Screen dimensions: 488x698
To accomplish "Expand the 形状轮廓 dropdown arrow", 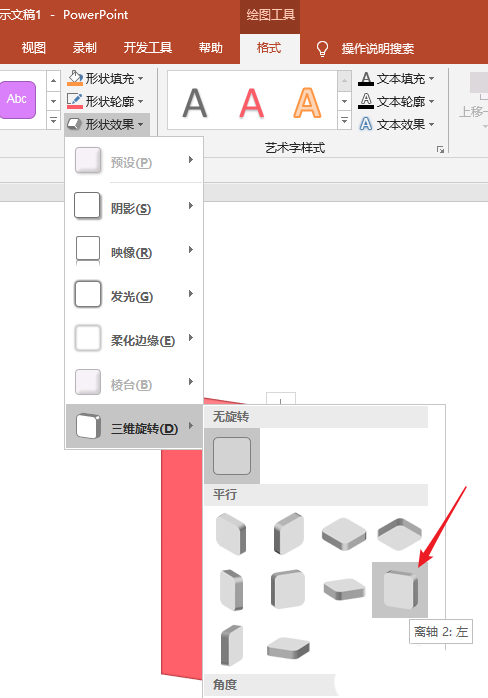I will (x=141, y=101).
